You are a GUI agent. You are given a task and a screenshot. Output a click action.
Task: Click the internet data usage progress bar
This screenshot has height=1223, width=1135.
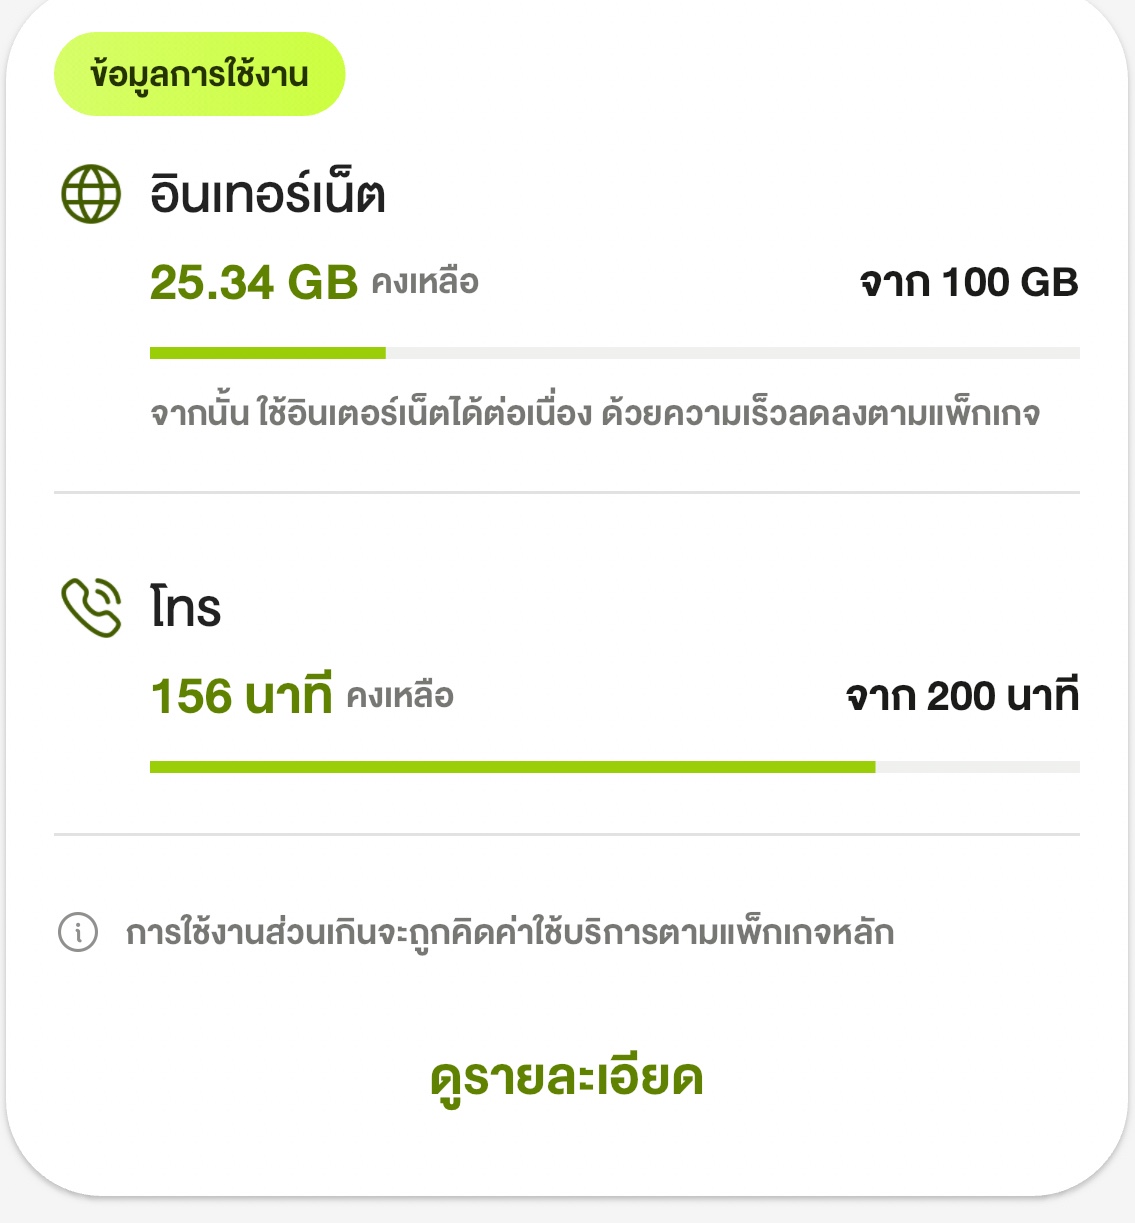click(x=615, y=353)
